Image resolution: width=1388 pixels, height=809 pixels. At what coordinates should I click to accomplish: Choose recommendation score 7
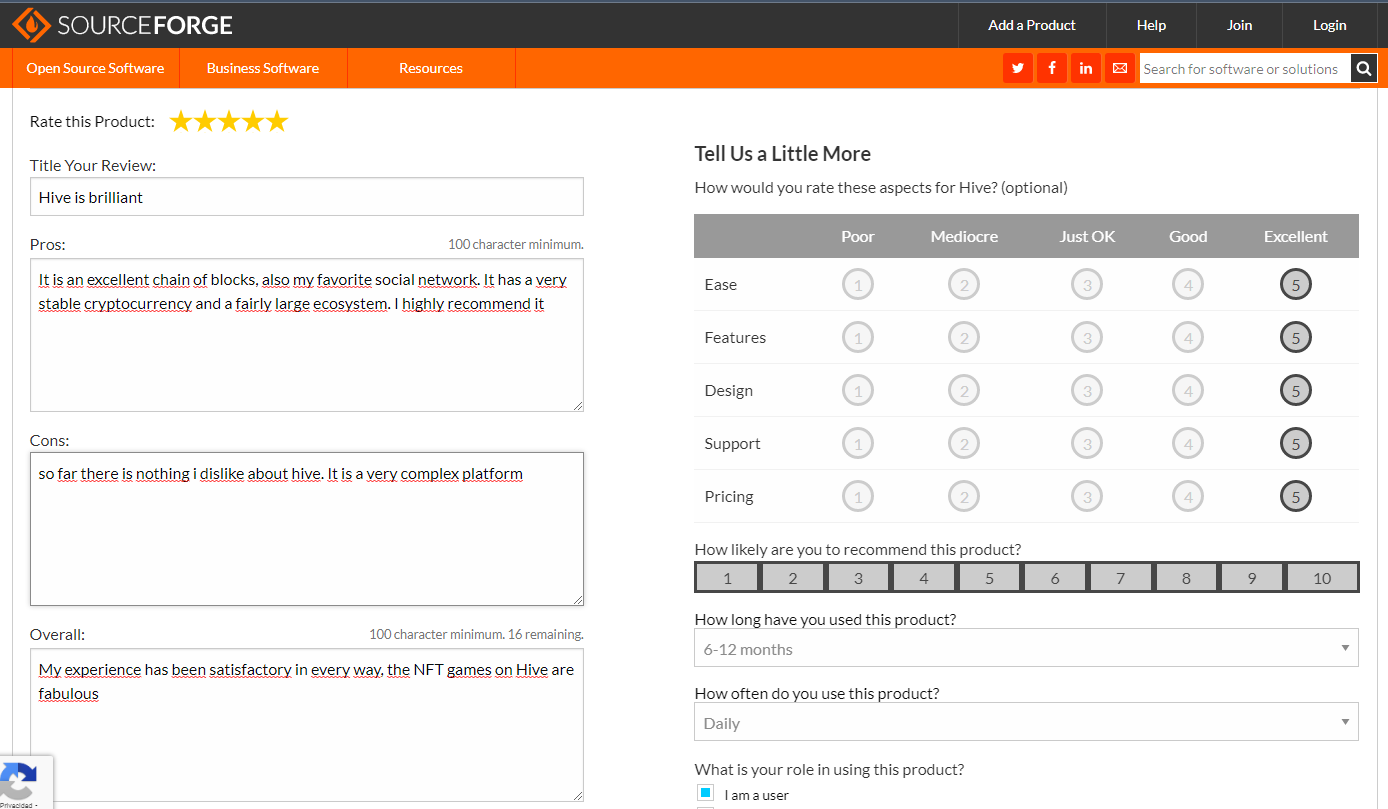(1120, 578)
